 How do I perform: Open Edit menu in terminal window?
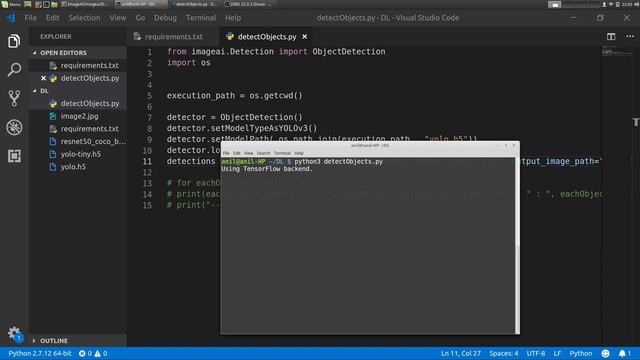coord(237,153)
